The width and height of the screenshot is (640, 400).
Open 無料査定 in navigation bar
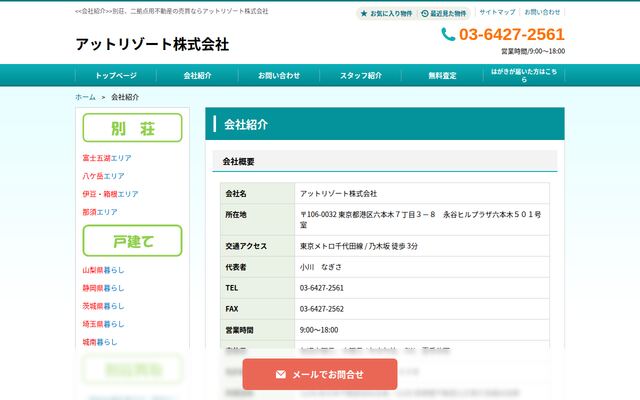442,76
